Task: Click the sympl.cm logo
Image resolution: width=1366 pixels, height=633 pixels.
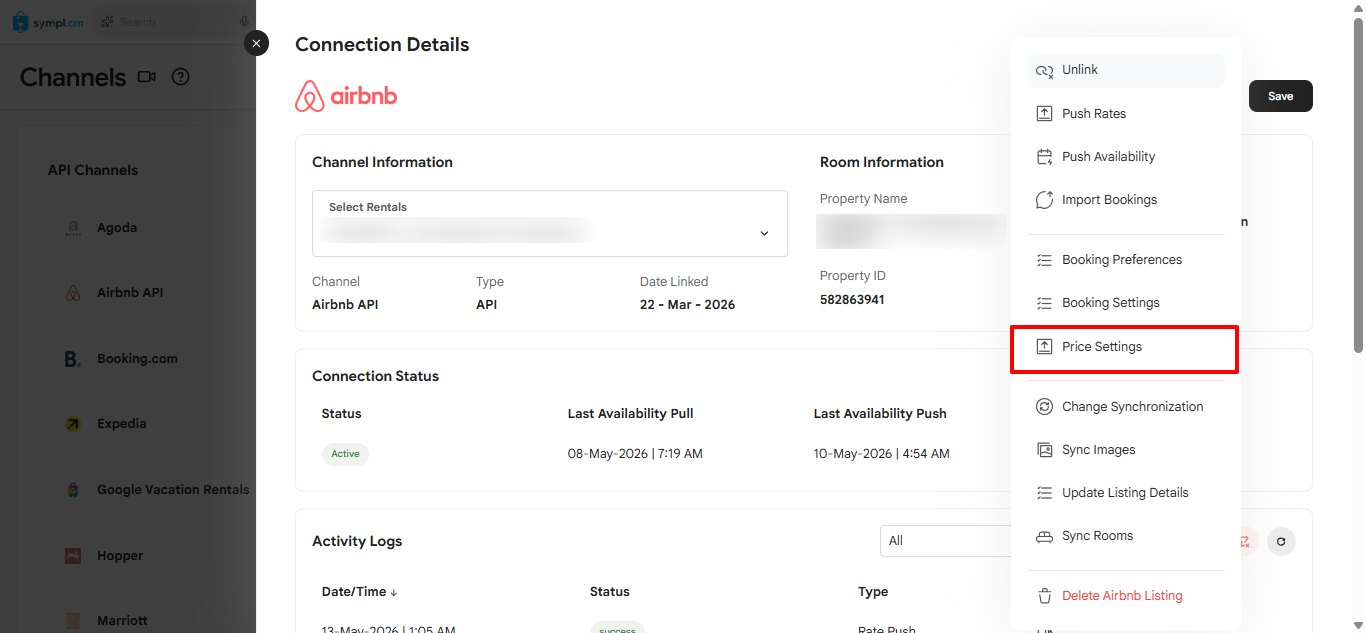Action: tap(48, 22)
